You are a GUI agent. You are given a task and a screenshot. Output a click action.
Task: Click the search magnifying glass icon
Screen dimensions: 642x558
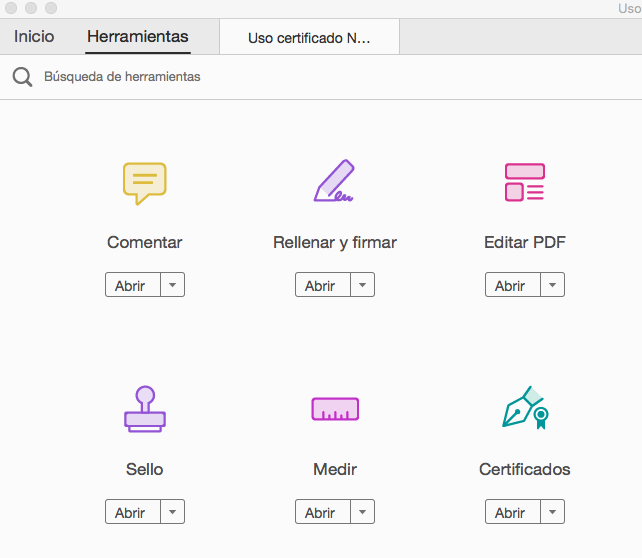tap(22, 77)
